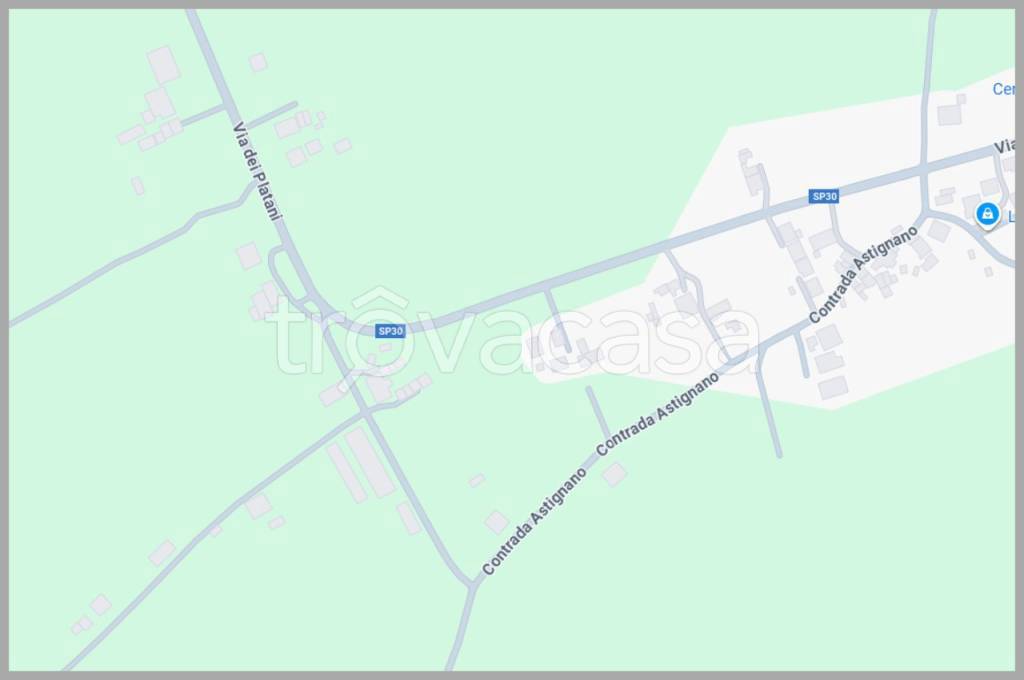Click the partial 'L' label beside the shopping marker
Viewport: 1024px width, 680px height.
[x=1011, y=217]
